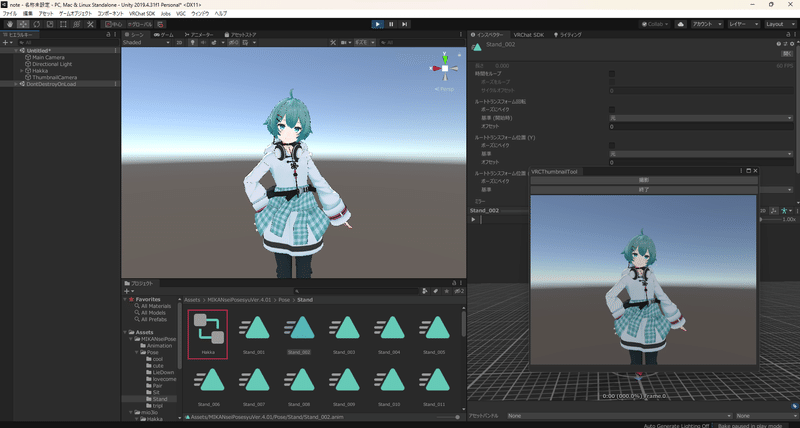Open cloud services icon
The width and height of the screenshot is (800, 428).
pos(681,24)
